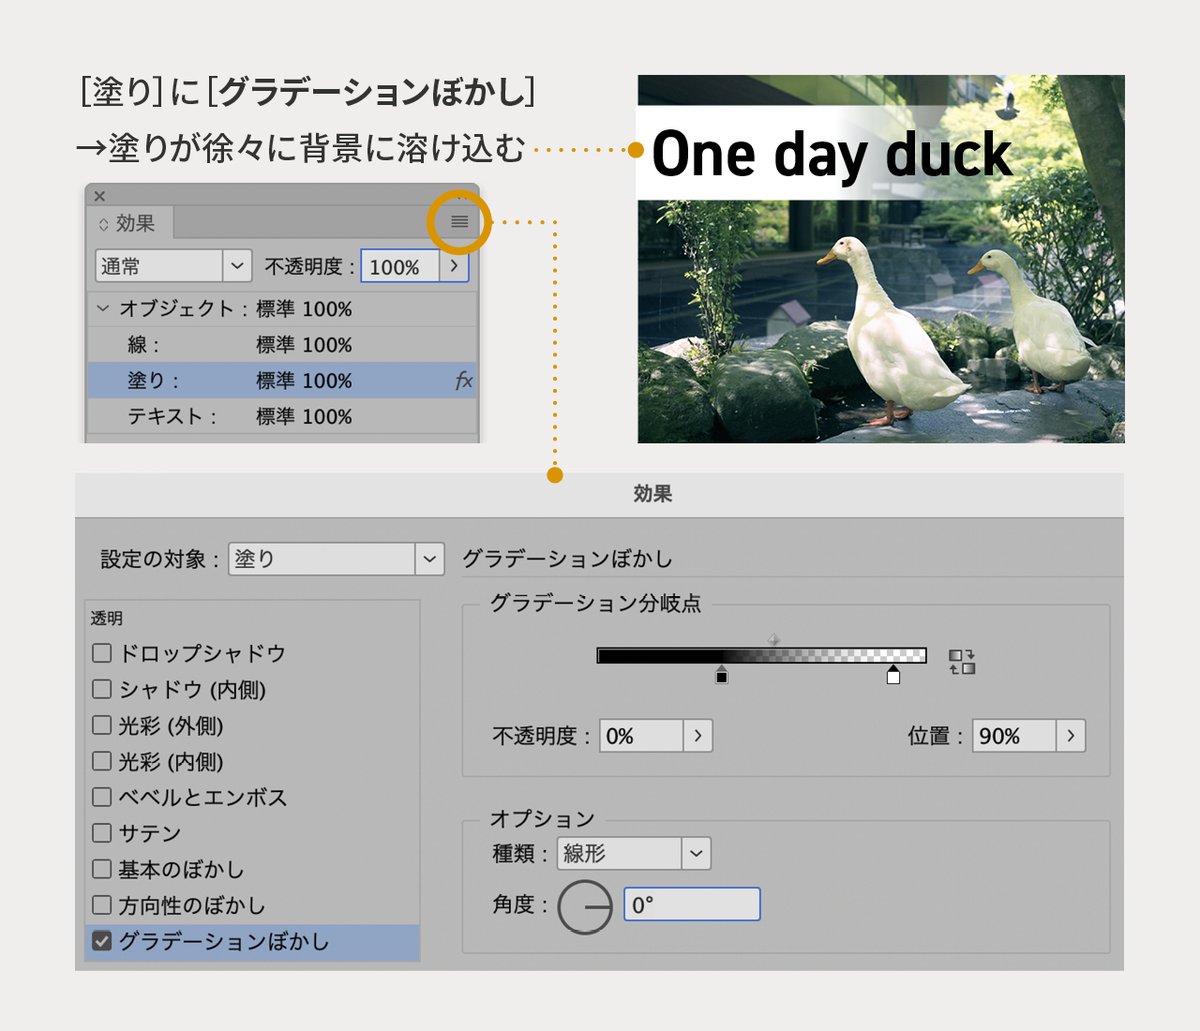Screen dimensions: 1200x1031
Task: Click the reverse gradient icon
Action: click(962, 661)
